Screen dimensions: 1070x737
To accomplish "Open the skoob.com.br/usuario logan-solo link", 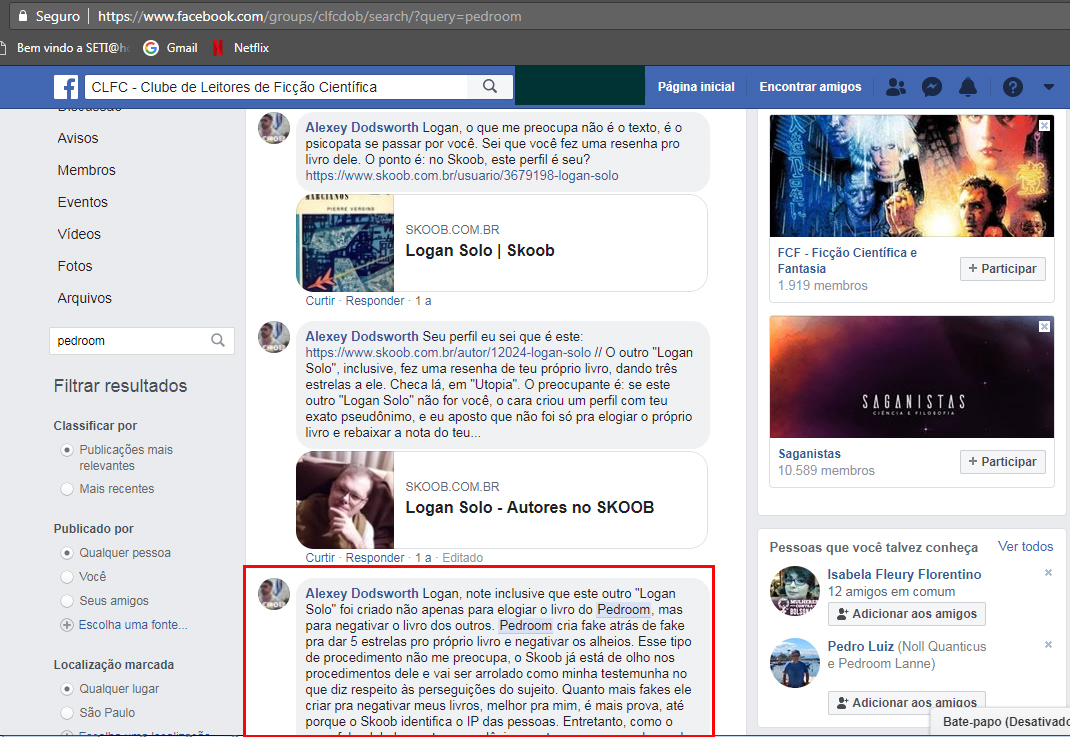I will pyautogui.click(x=462, y=175).
